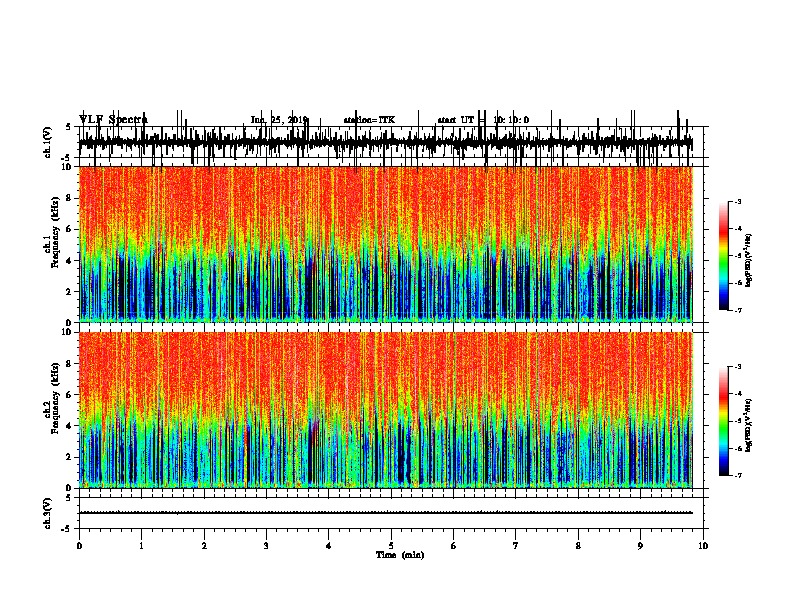Click the '-5' tick on ch.3(V) axis
The width and height of the screenshot is (792, 612).
tap(67, 529)
